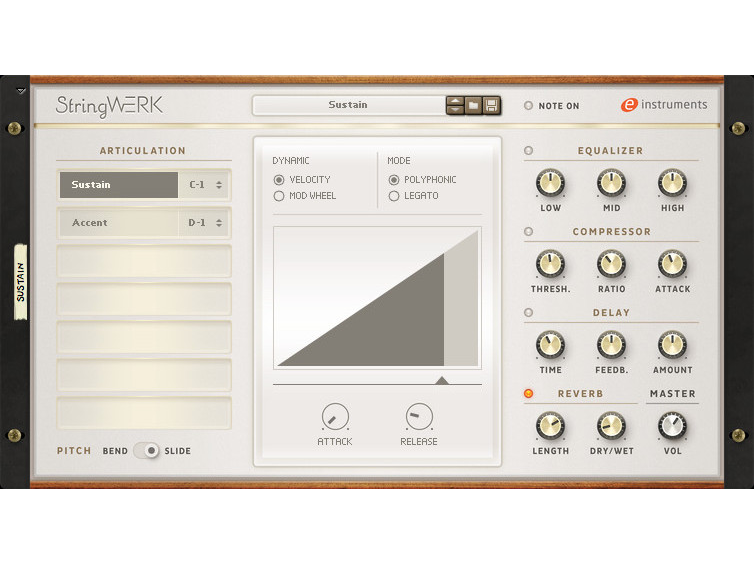The width and height of the screenshot is (754, 565).
Task: Change the D-1 keyswitch for Accent
Action: [205, 223]
